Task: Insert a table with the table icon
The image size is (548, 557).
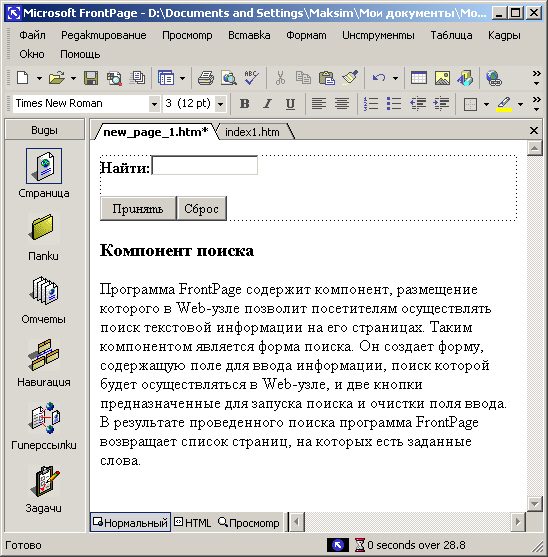Action: (x=419, y=78)
